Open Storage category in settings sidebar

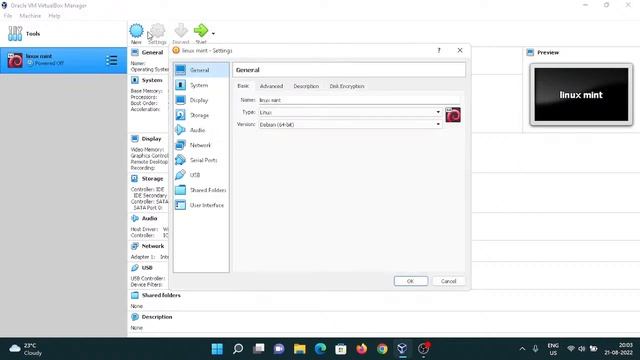coord(201,115)
